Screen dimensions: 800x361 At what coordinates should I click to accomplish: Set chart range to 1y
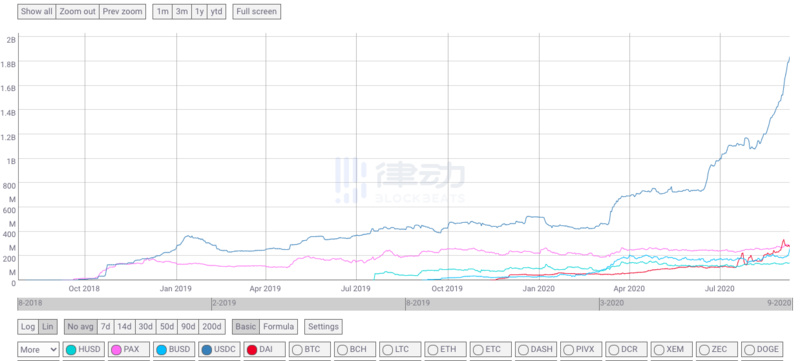tap(199, 12)
